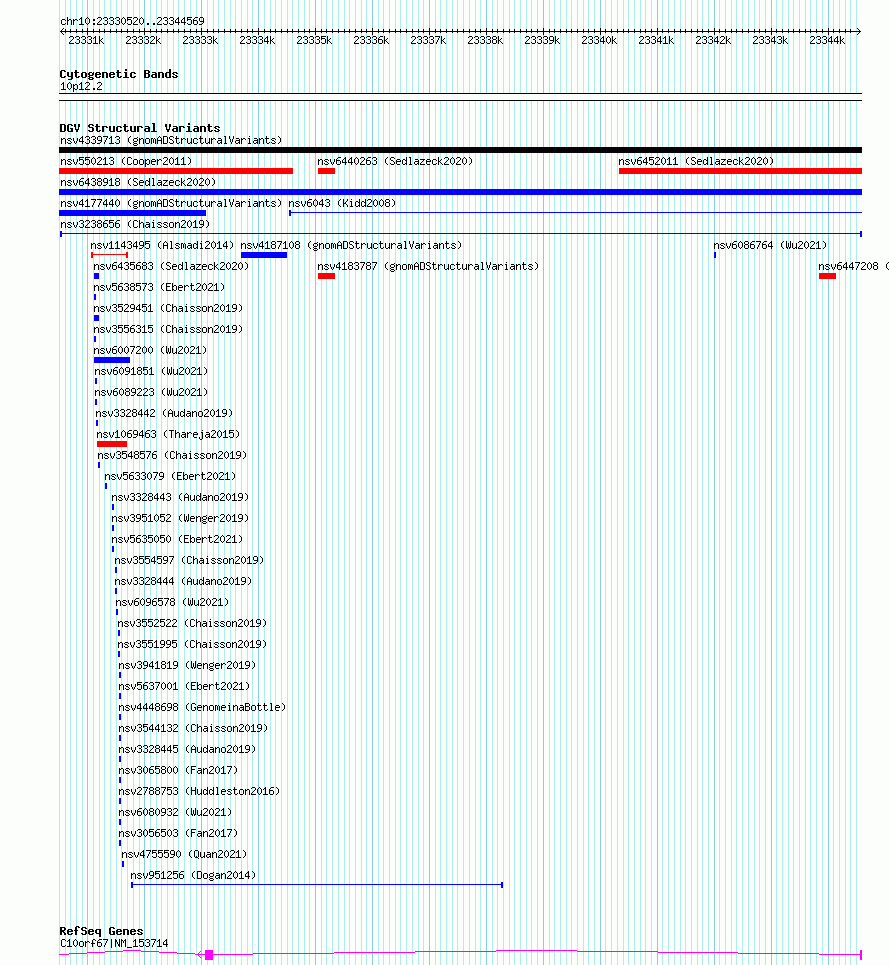
Task: Open nsv3951052 (Wenger2019) label
Action: click(180, 518)
